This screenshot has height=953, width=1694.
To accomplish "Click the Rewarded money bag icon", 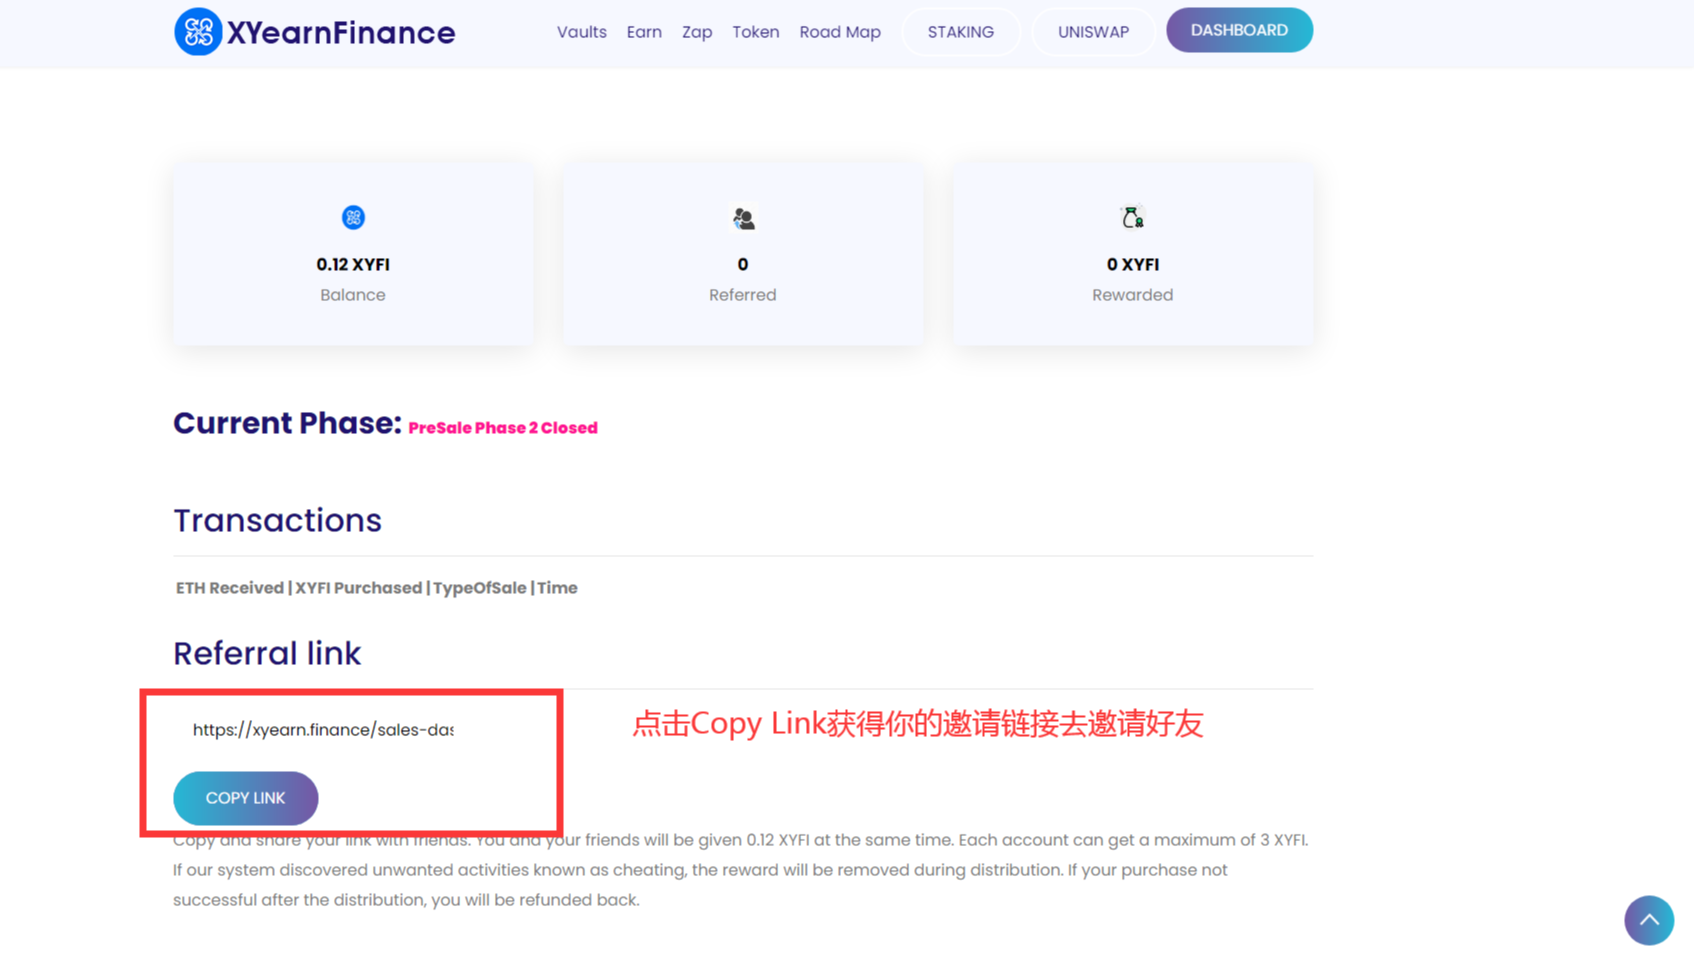I will (1131, 216).
